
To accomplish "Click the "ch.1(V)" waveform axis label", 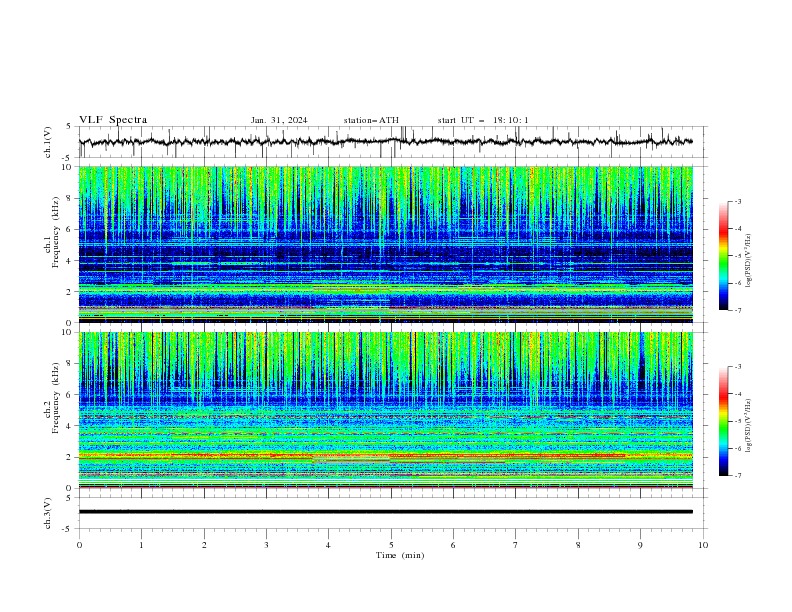I will (48, 142).
